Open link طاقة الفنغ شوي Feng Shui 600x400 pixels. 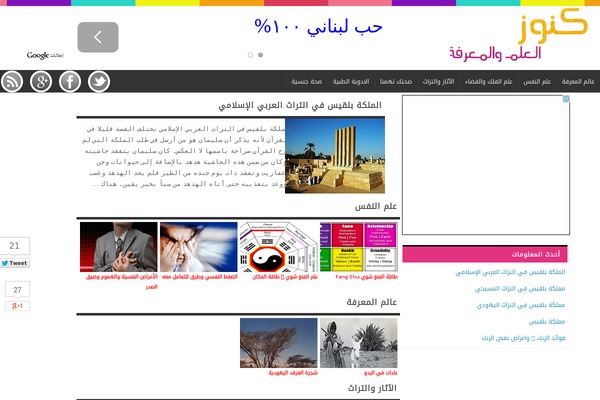click(366, 277)
